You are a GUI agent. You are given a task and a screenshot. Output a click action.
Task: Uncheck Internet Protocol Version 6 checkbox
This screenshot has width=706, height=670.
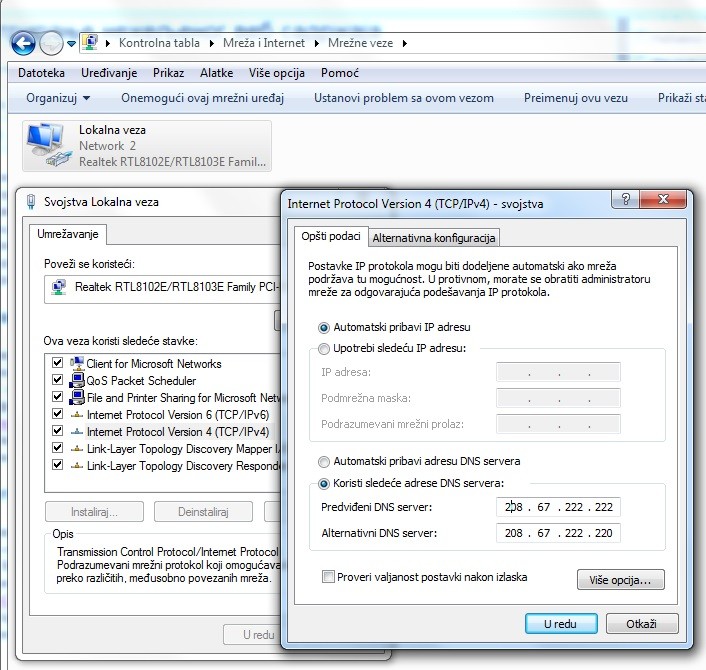(57, 415)
